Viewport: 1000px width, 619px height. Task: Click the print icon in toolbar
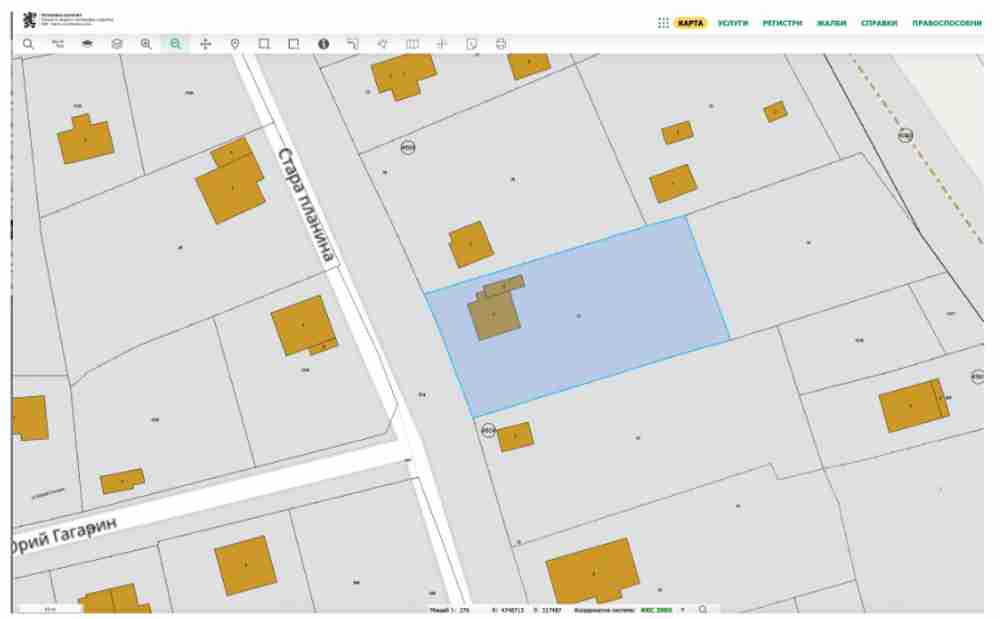point(501,44)
